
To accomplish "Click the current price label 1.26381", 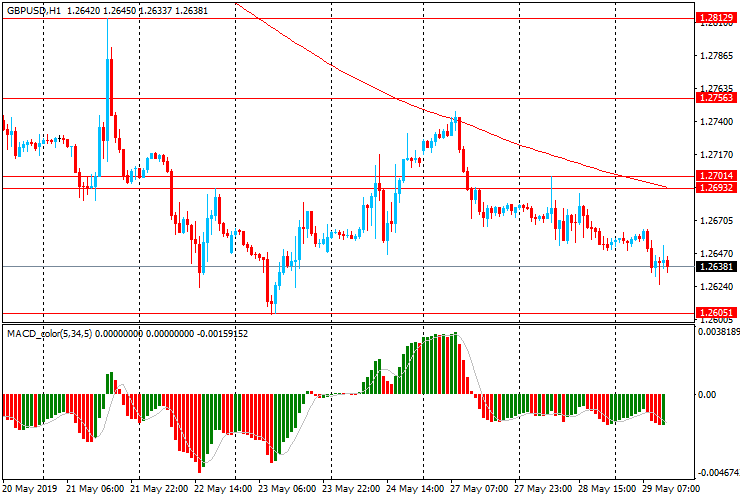I will point(716,267).
